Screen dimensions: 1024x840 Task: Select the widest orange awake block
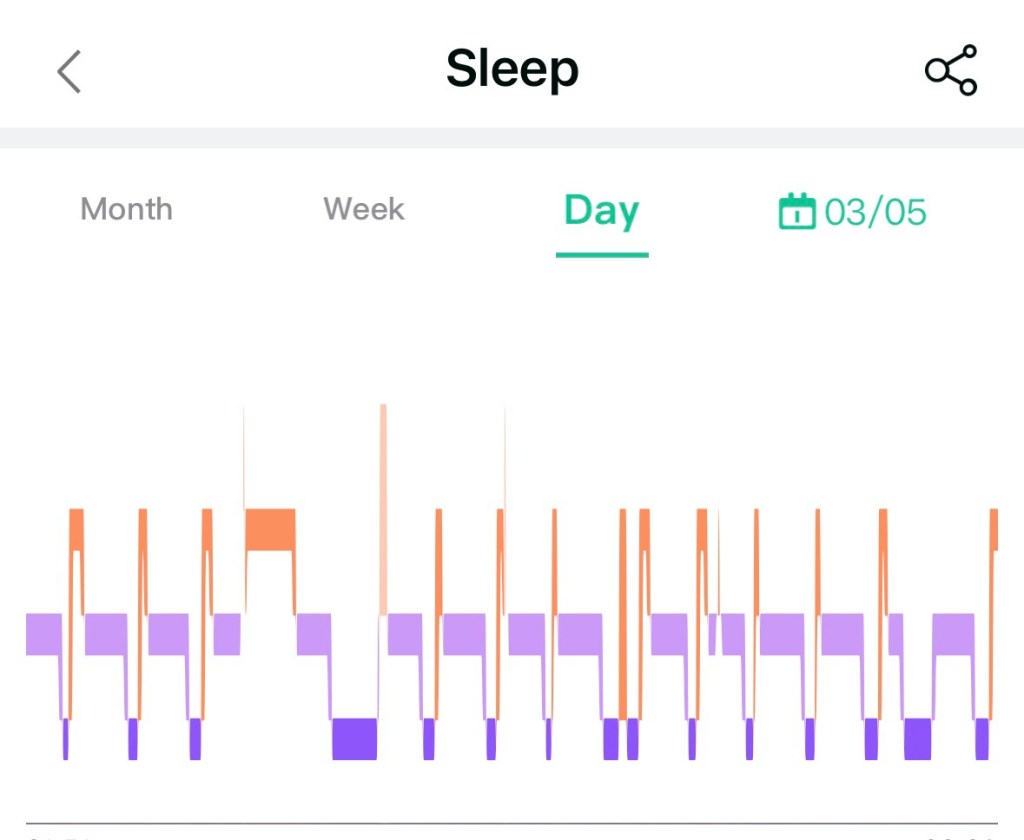coord(270,529)
